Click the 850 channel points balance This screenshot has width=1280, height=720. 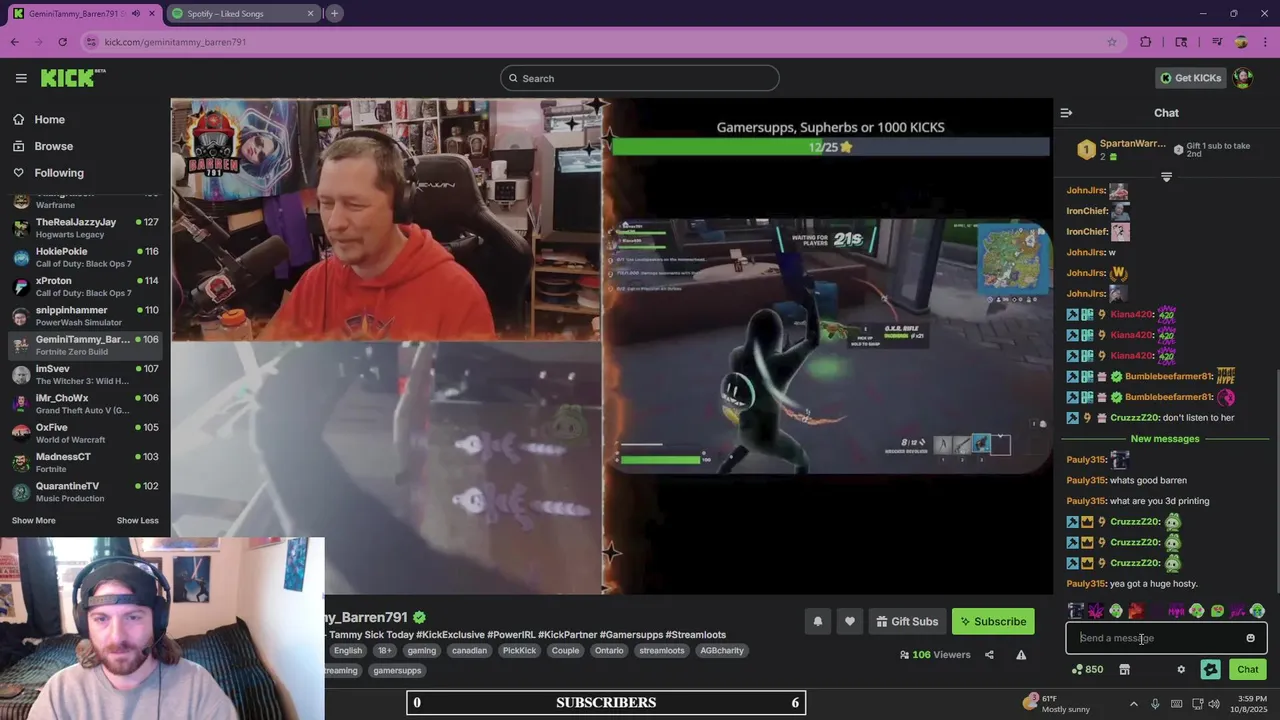pyautogui.click(x=1087, y=669)
